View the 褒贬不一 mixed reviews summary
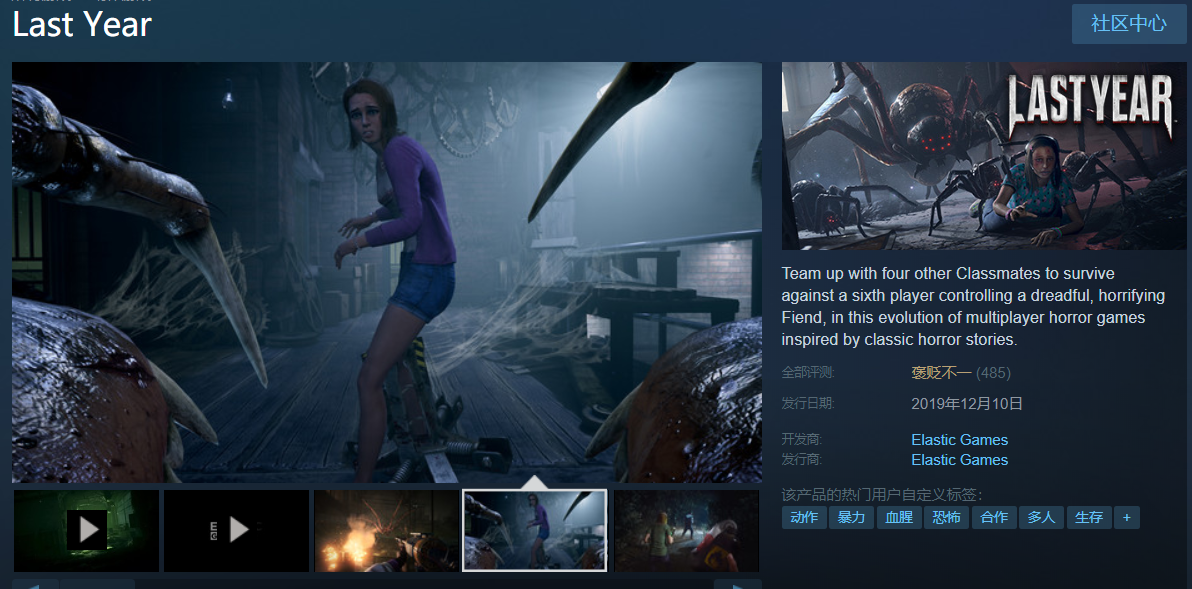Screen dimensions: 1192x589 pos(941,373)
